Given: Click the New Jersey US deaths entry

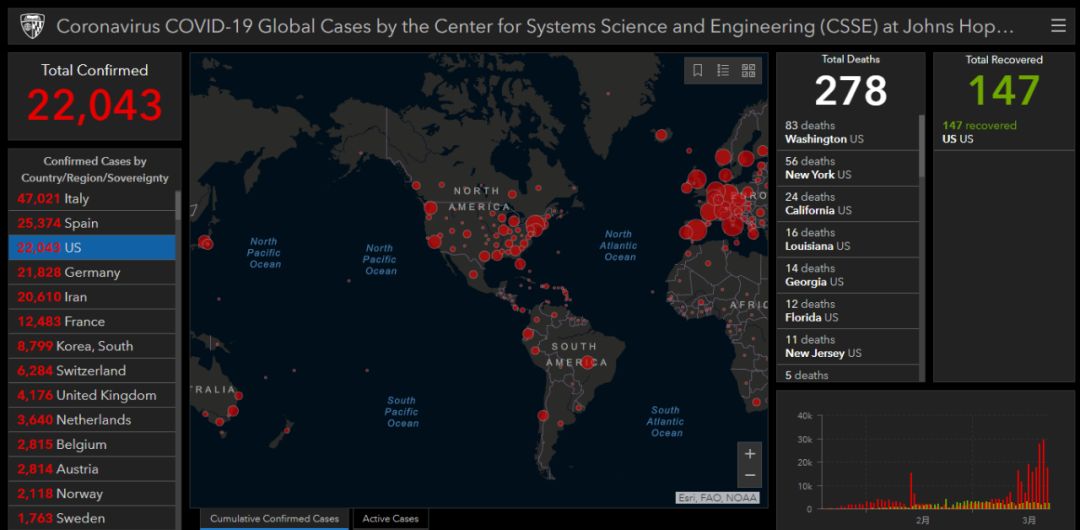Looking at the screenshot, I should (x=848, y=346).
